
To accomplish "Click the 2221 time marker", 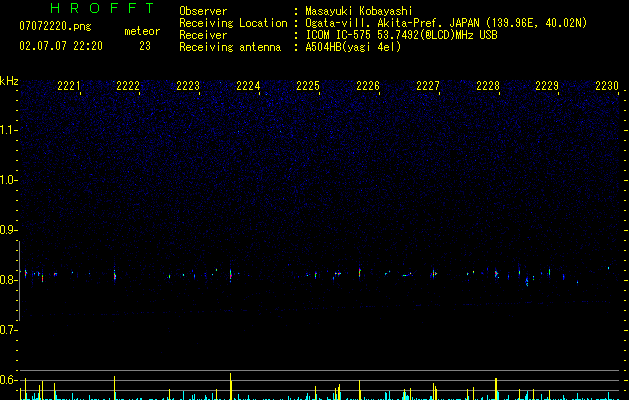I will (x=69, y=86).
